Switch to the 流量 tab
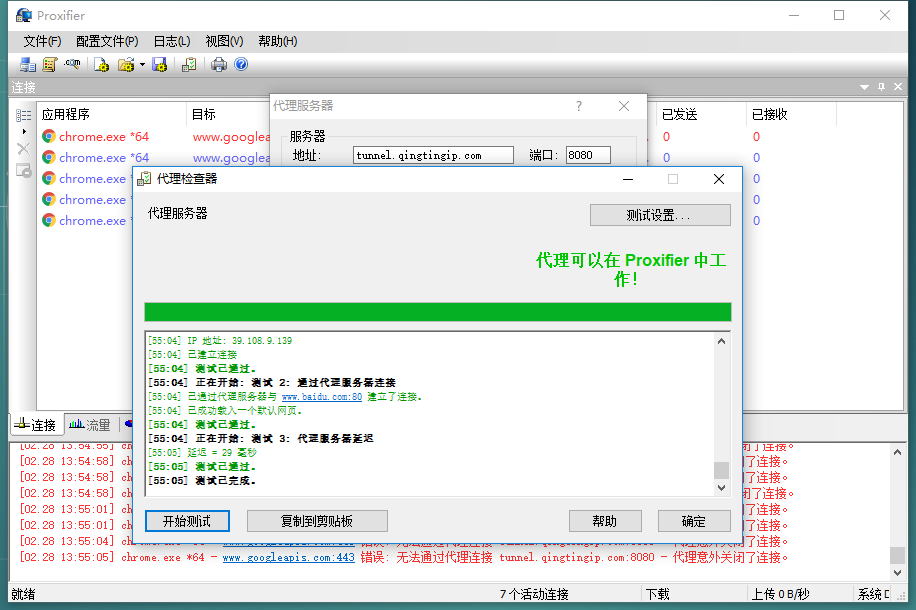 click(x=90, y=425)
